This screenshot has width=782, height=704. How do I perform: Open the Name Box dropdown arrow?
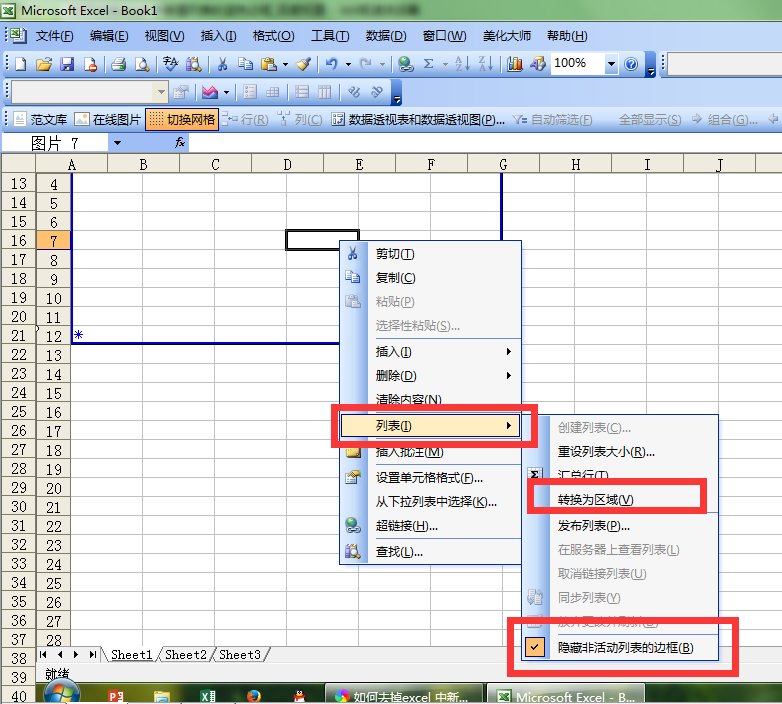117,143
